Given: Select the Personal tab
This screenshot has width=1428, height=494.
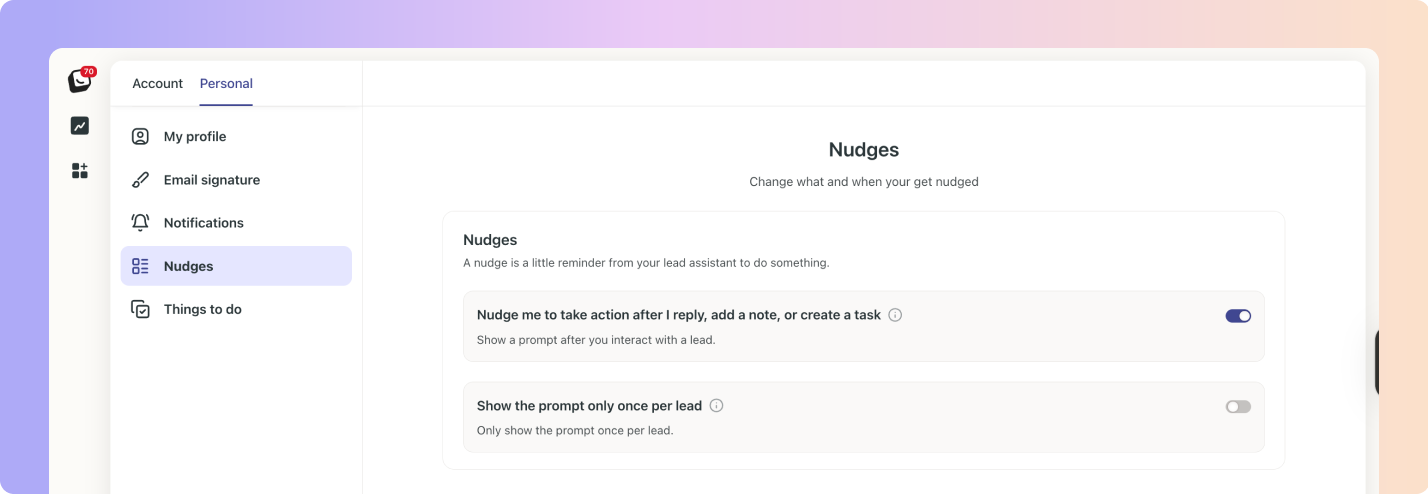Looking at the screenshot, I should (x=226, y=84).
